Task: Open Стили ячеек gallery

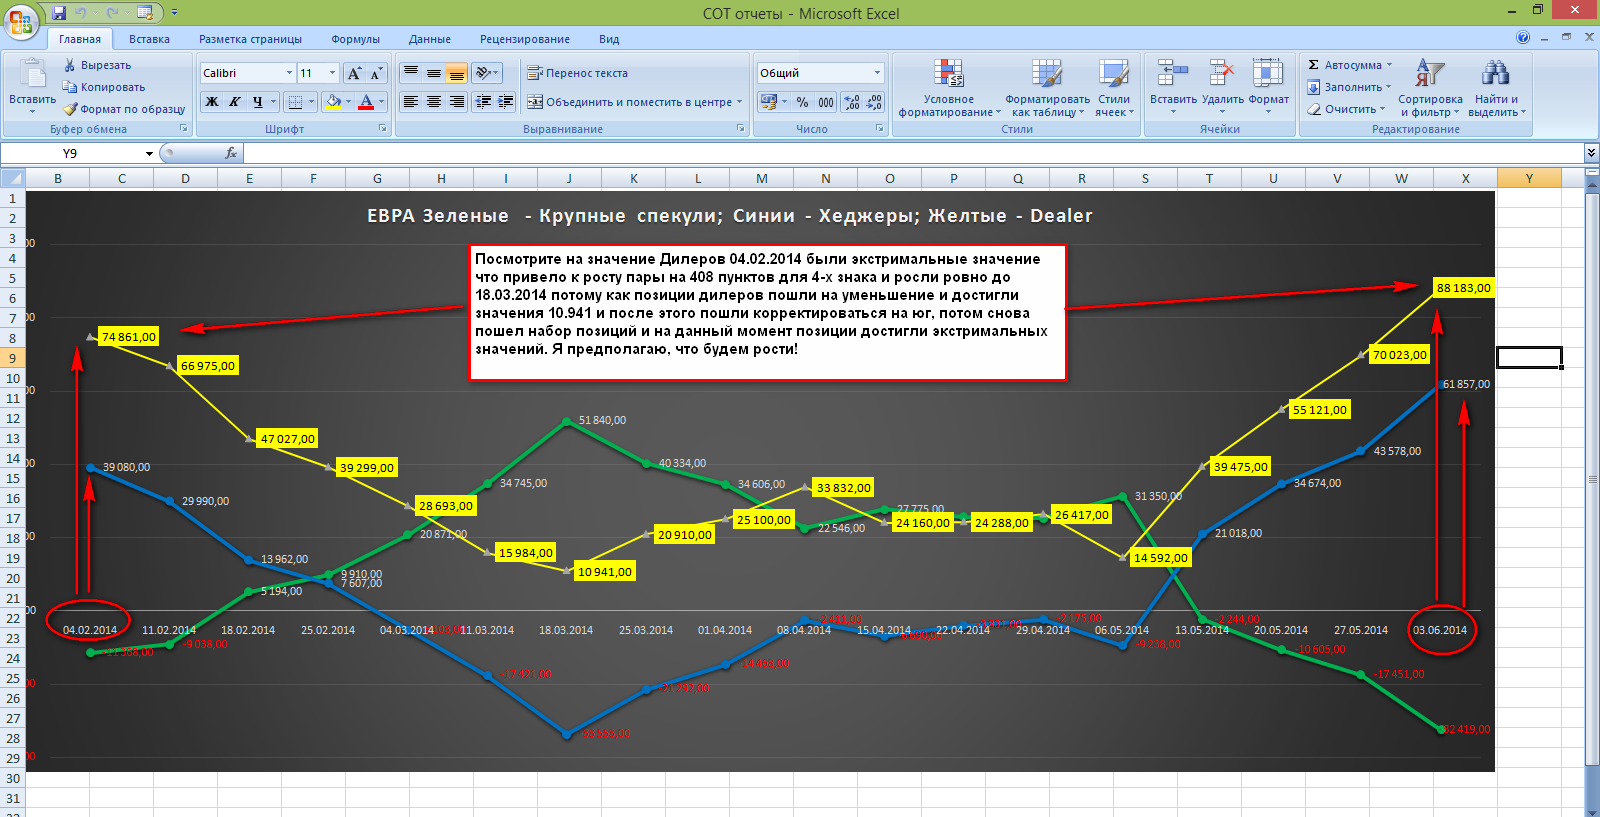Action: pos(1114,88)
